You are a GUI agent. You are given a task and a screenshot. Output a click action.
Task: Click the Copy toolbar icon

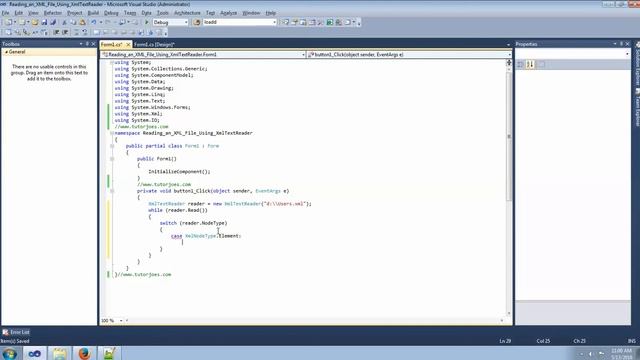click(x=73, y=22)
